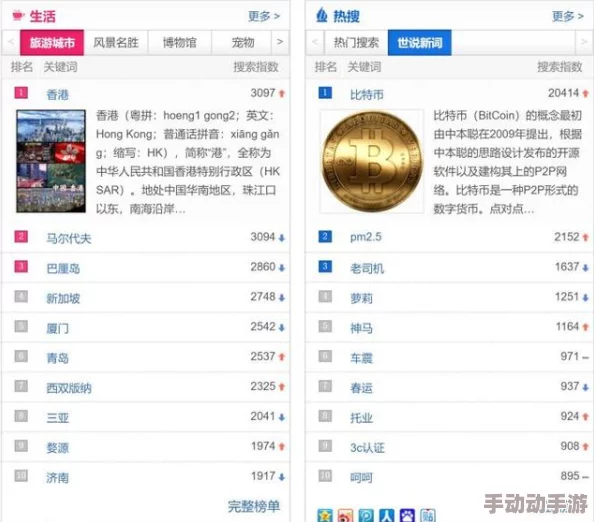Share to Qzone via the star icon

pyautogui.click(x=325, y=516)
